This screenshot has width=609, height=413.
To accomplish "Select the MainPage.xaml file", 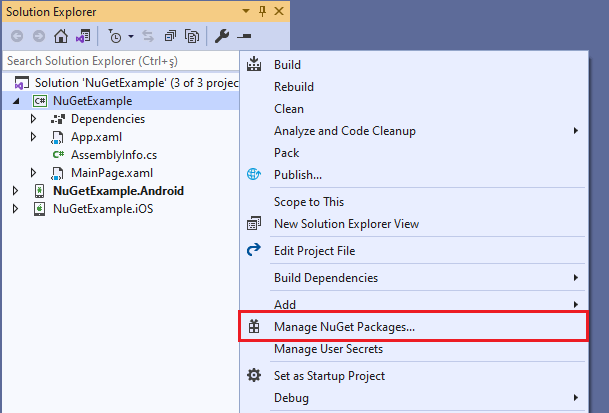I will (112, 173).
